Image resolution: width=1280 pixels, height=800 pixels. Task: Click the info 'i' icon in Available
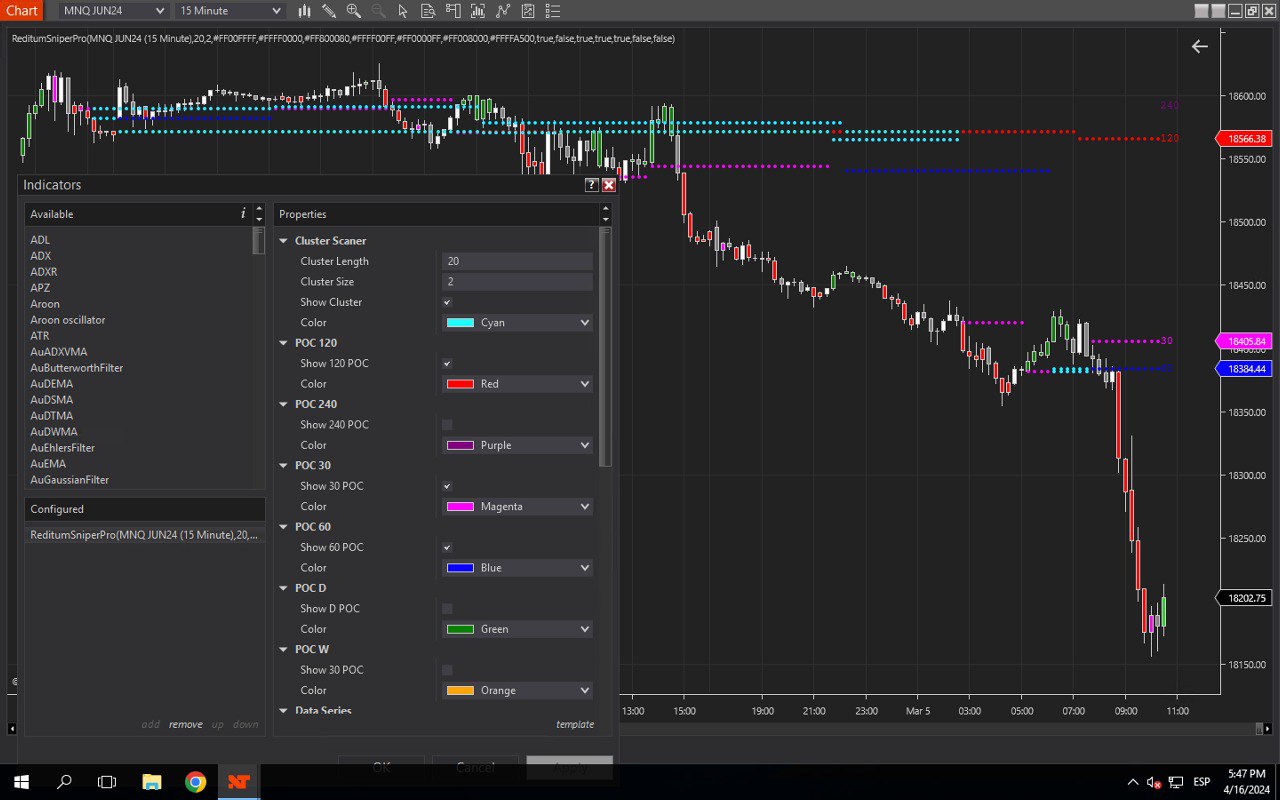[243, 214]
